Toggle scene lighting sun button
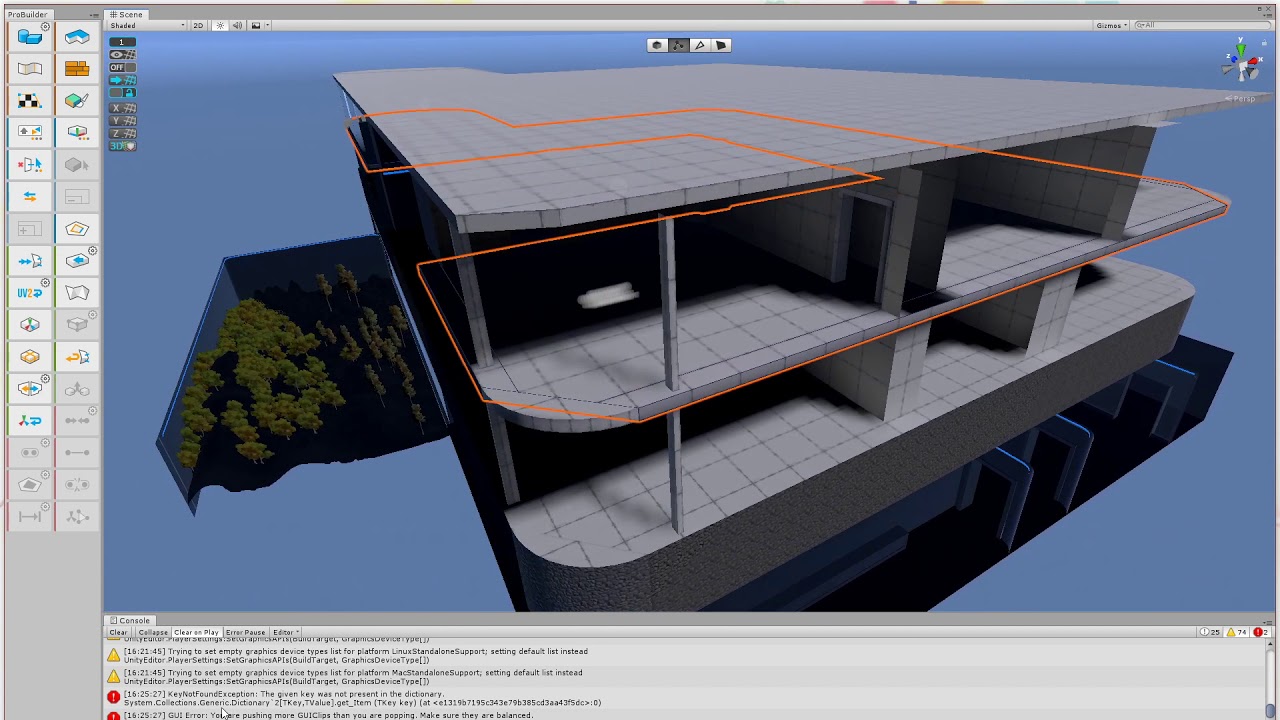Screen dimensions: 1280x720 click(220, 25)
